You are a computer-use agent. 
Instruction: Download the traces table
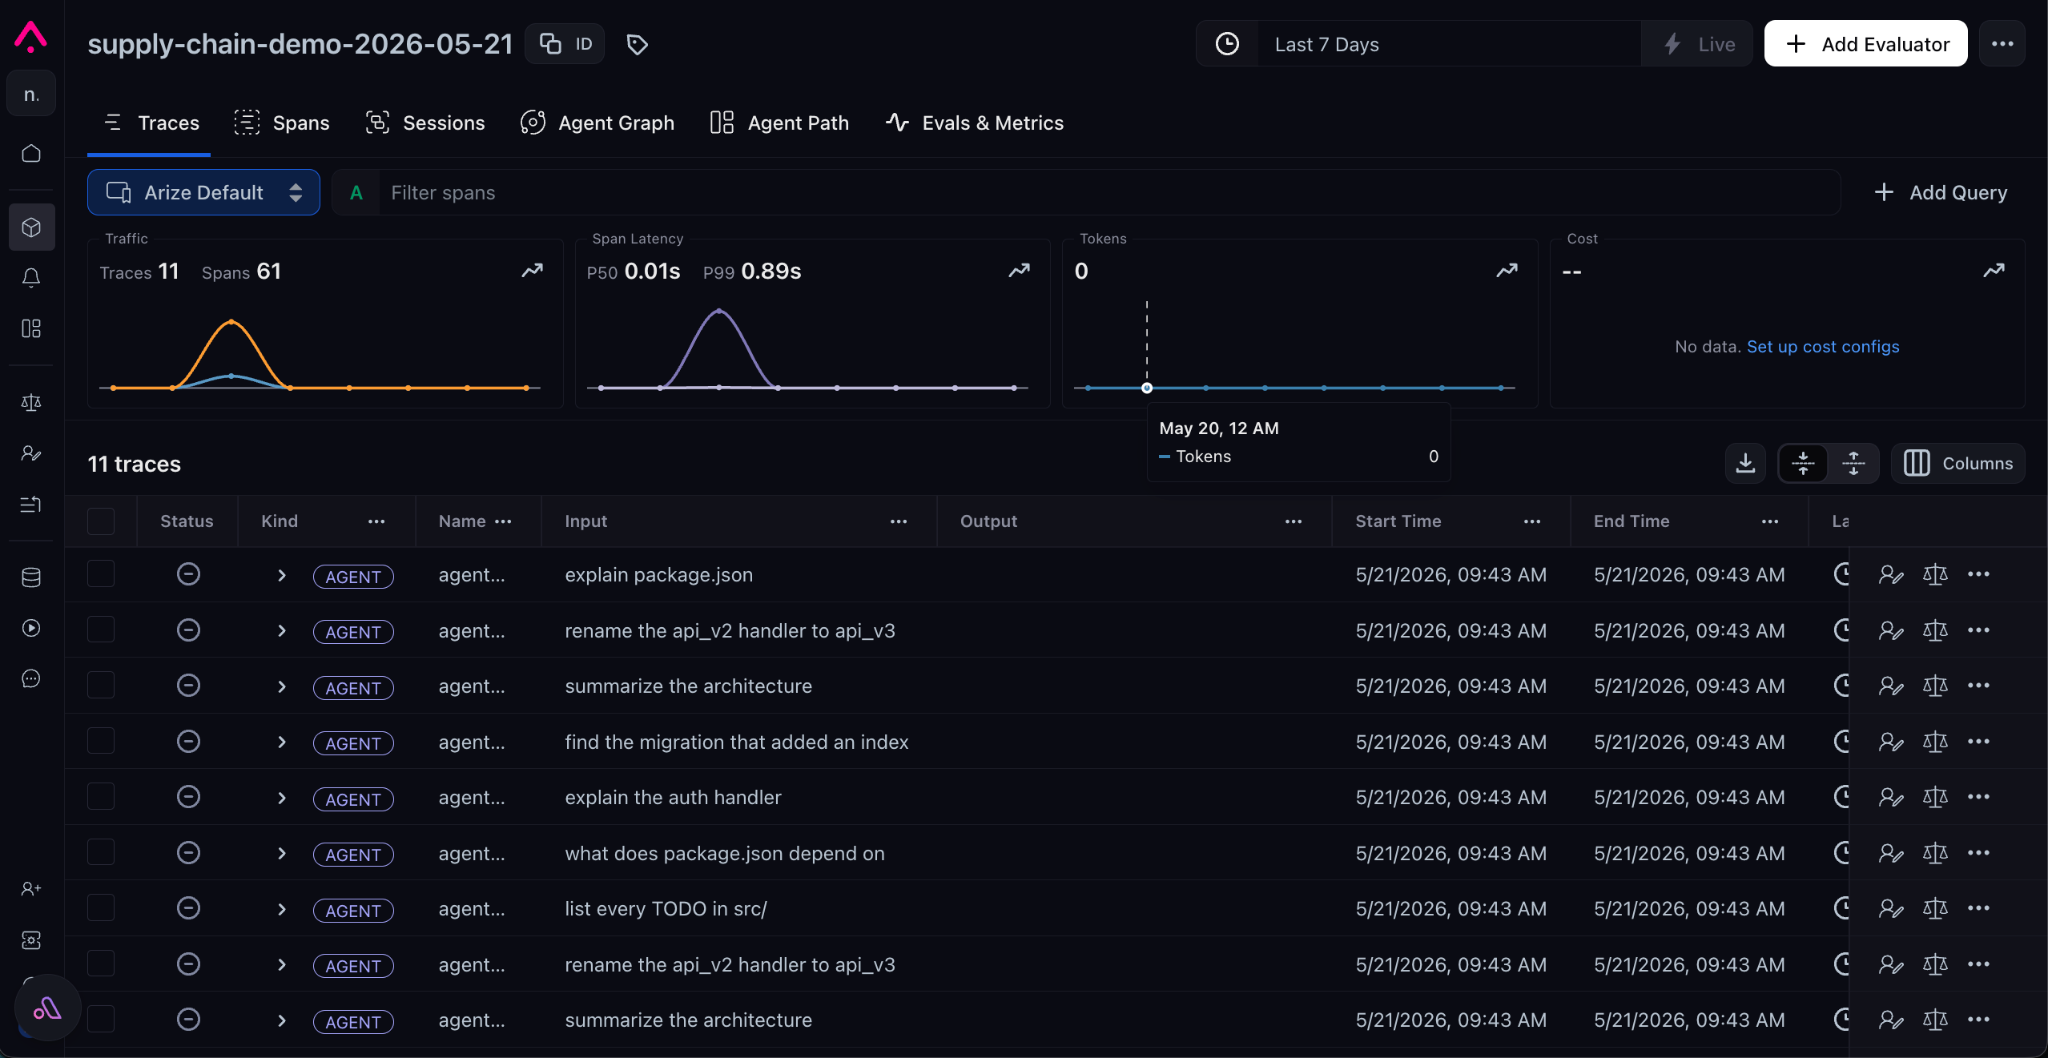(1745, 463)
